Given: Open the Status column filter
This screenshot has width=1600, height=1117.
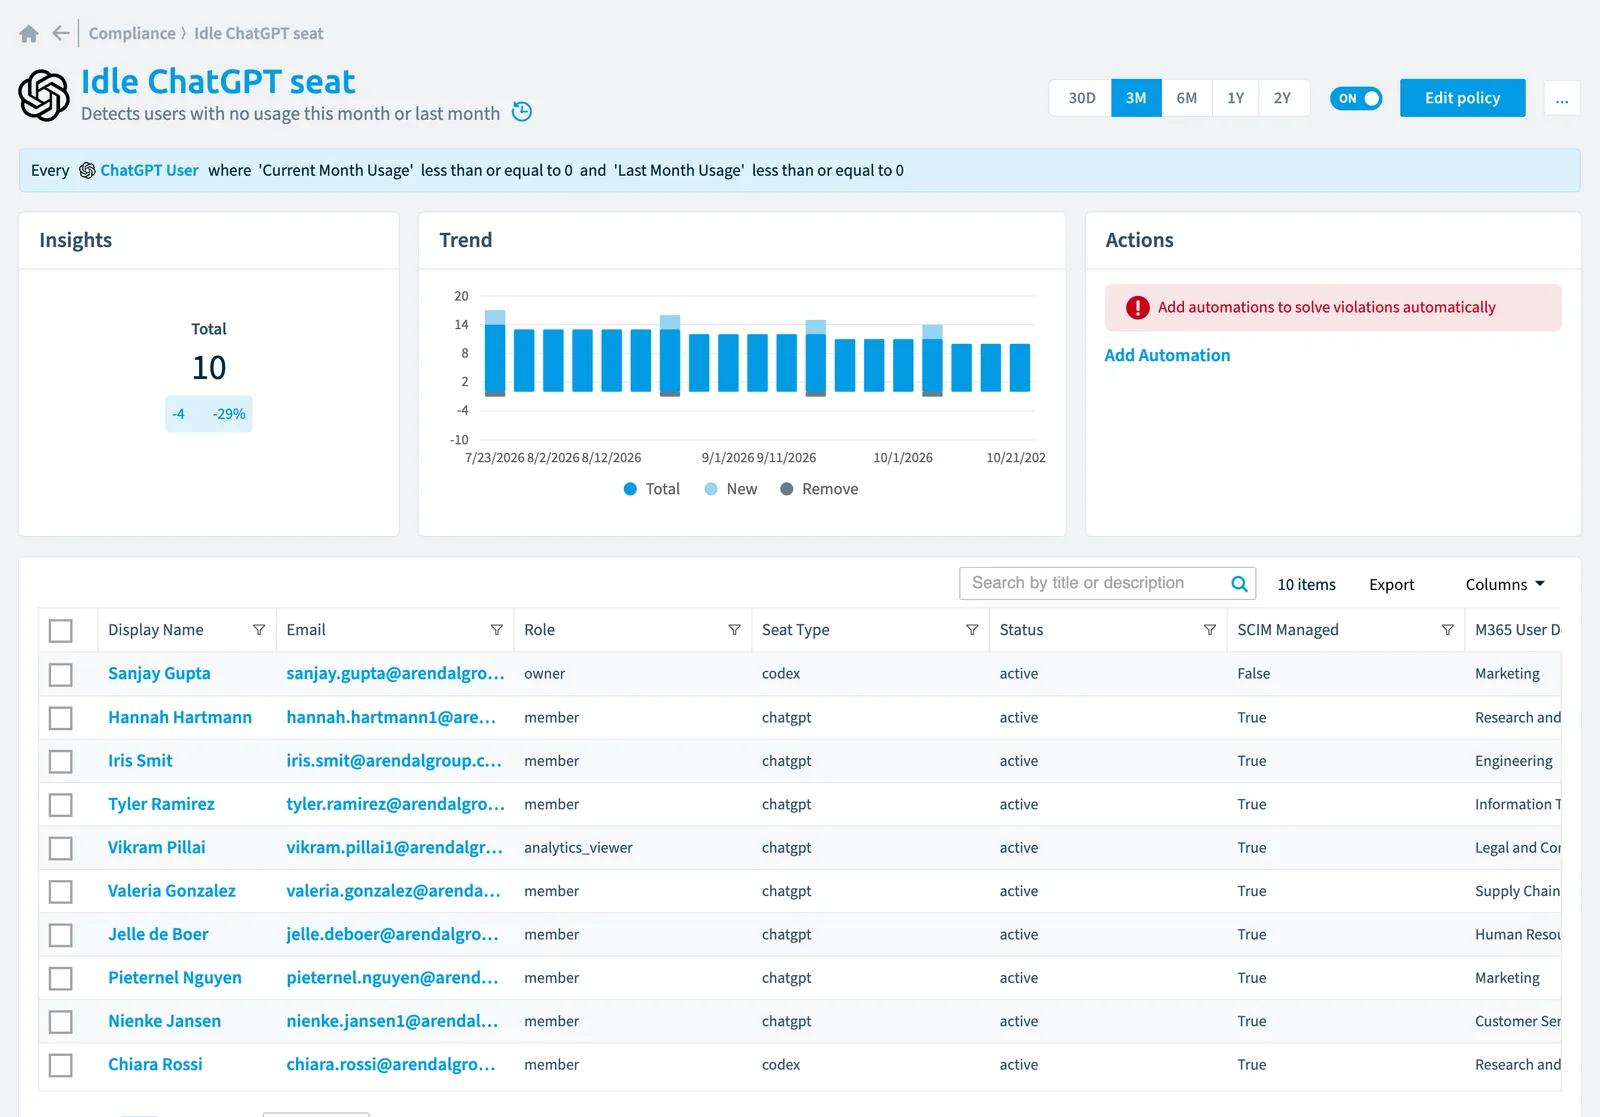Looking at the screenshot, I should [1210, 630].
